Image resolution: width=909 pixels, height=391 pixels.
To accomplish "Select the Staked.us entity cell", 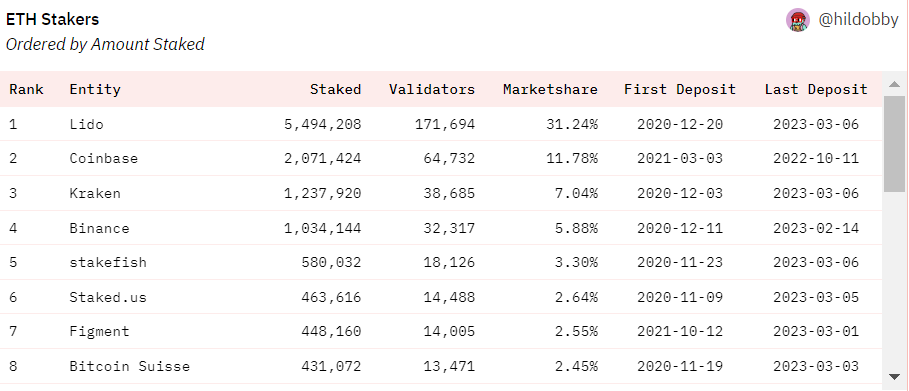I will [108, 298].
